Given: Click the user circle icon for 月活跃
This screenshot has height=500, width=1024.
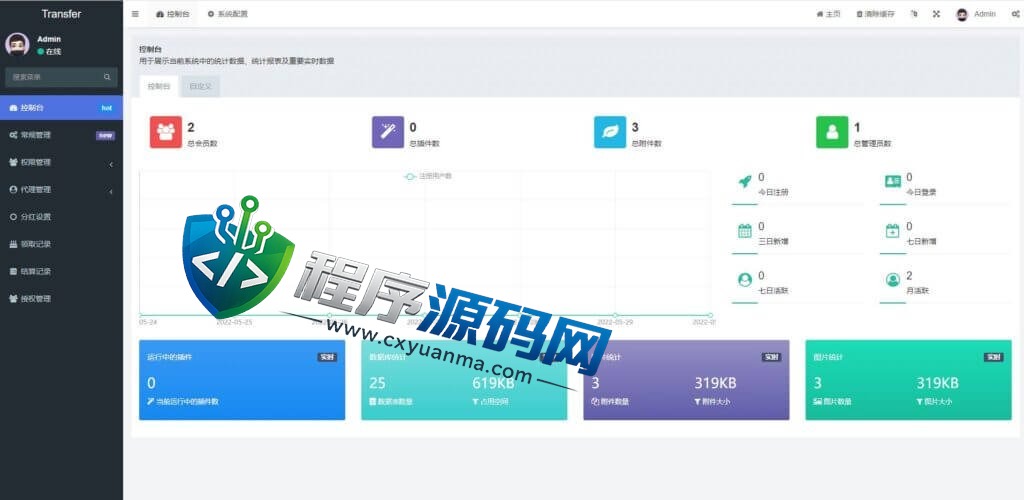Looking at the screenshot, I should coord(893,279).
